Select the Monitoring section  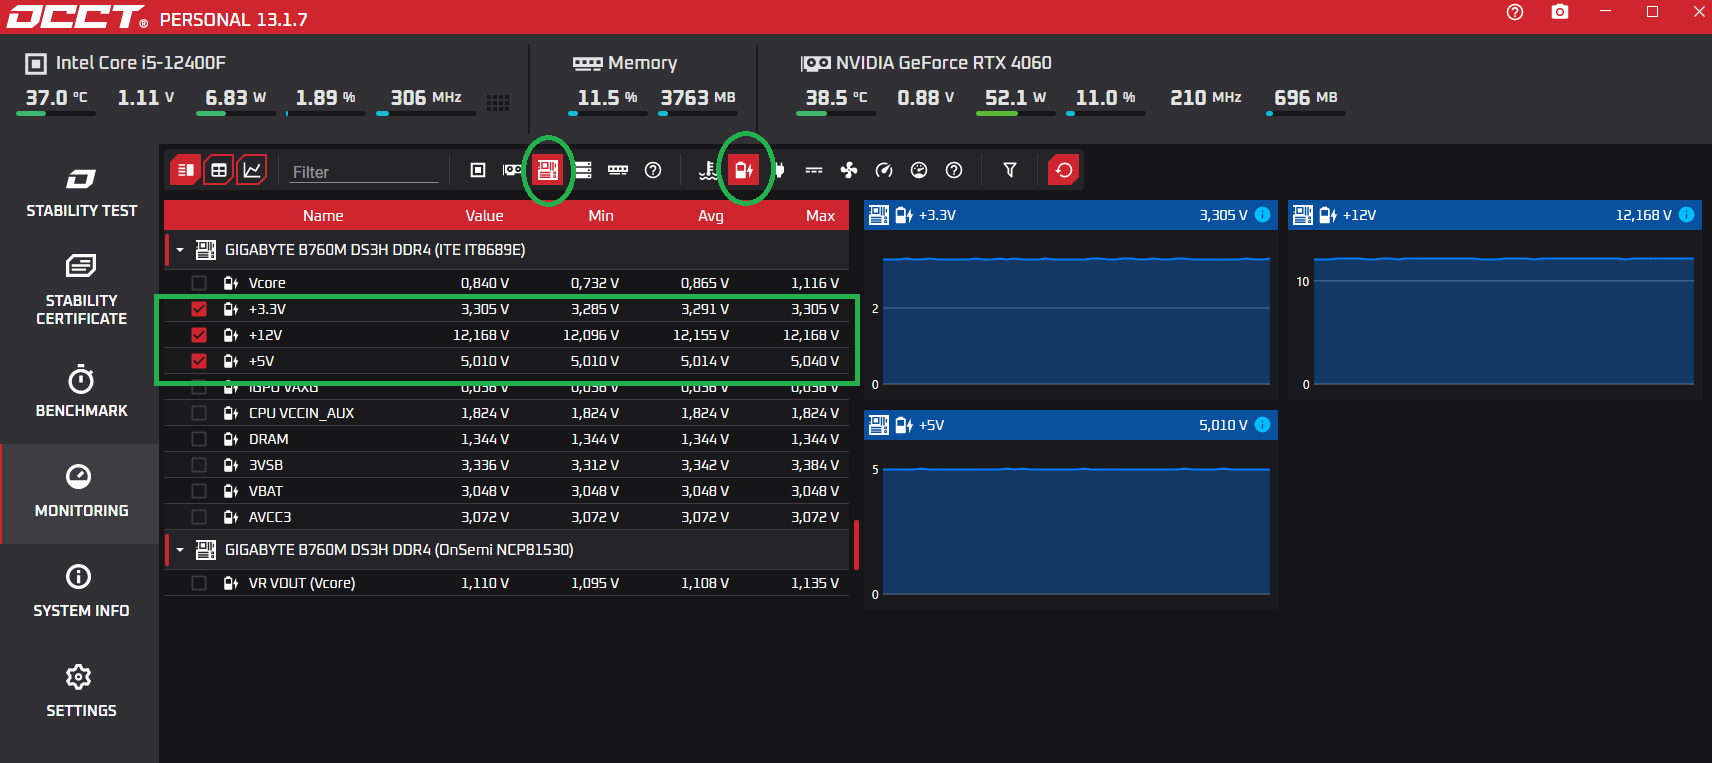tap(80, 493)
